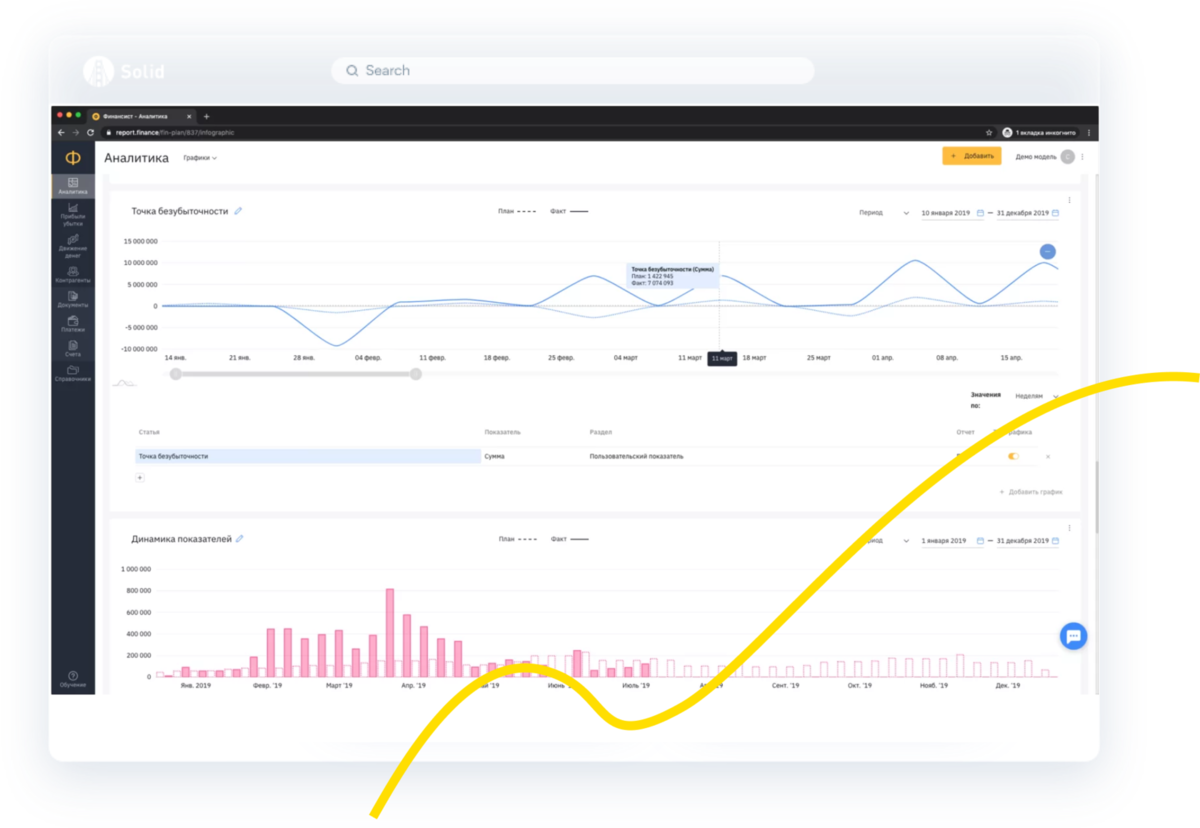
Task: Click the Solid logo at top left
Action: [124, 71]
